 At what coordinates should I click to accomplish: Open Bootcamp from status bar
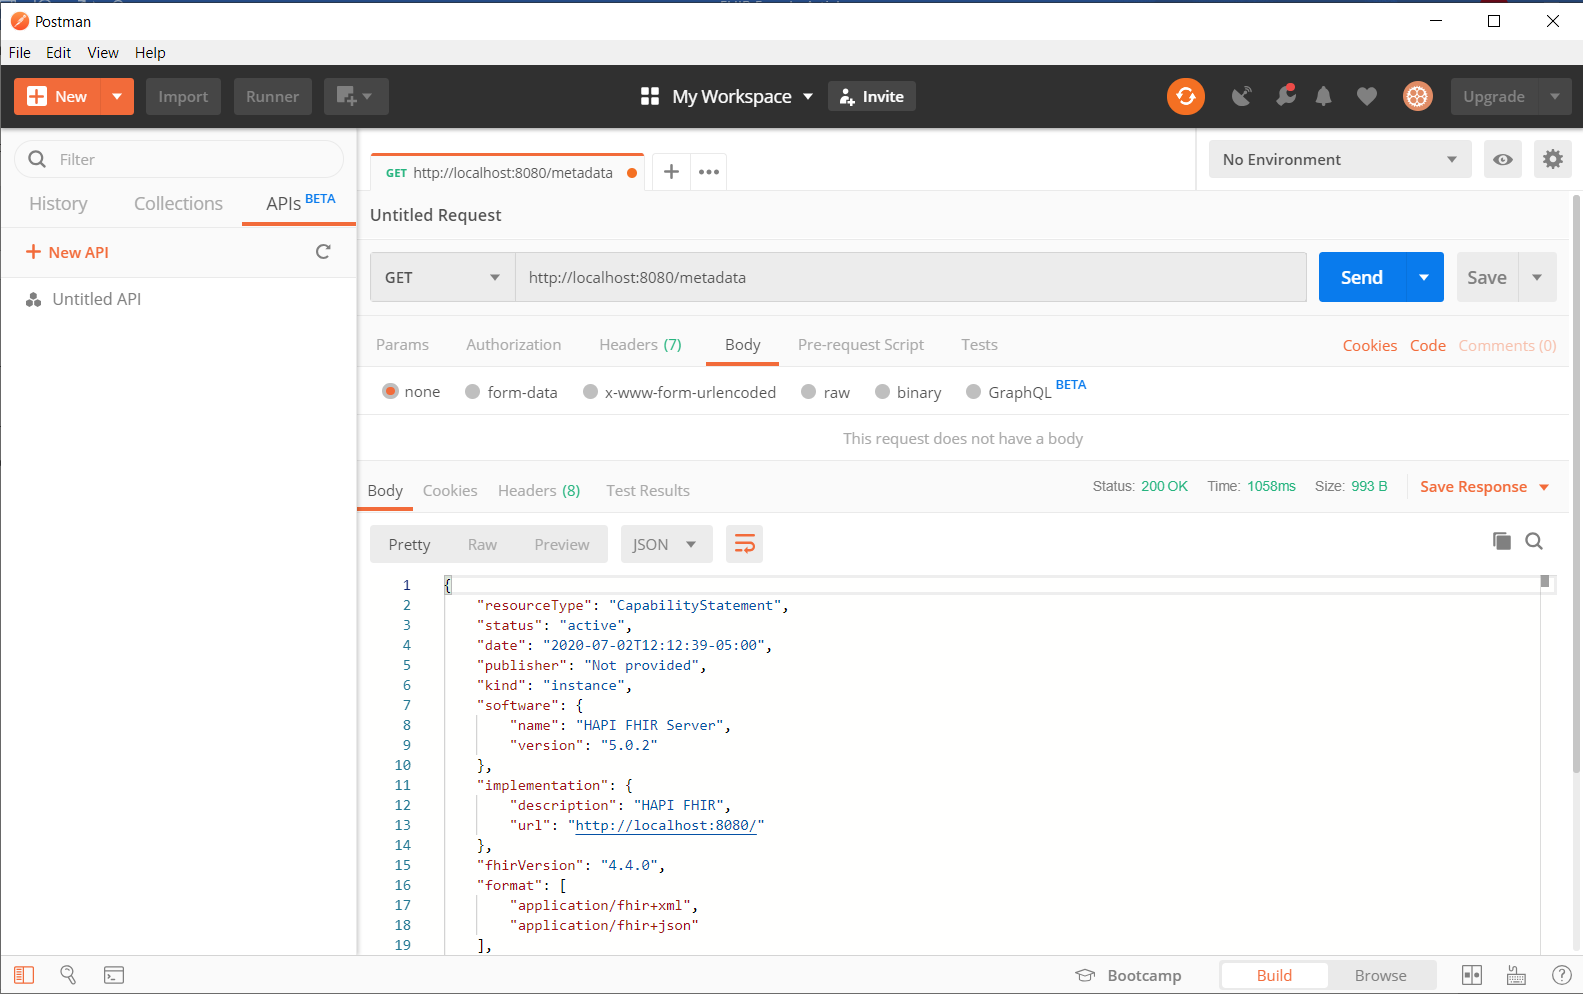pyautogui.click(x=1128, y=975)
